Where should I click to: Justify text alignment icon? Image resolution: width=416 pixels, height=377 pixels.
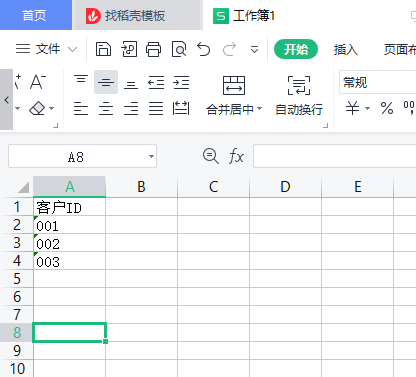coord(156,108)
